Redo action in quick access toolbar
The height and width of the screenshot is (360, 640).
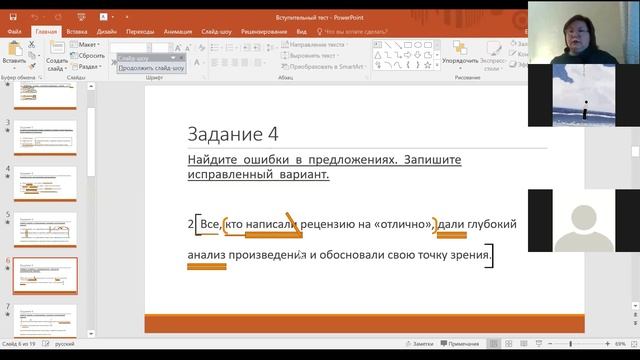pyautogui.click(x=58, y=17)
